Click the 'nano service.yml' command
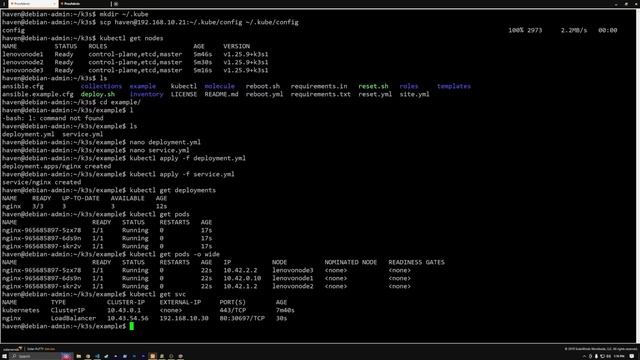Image resolution: width=640 pixels, height=360 pixels. click(159, 150)
